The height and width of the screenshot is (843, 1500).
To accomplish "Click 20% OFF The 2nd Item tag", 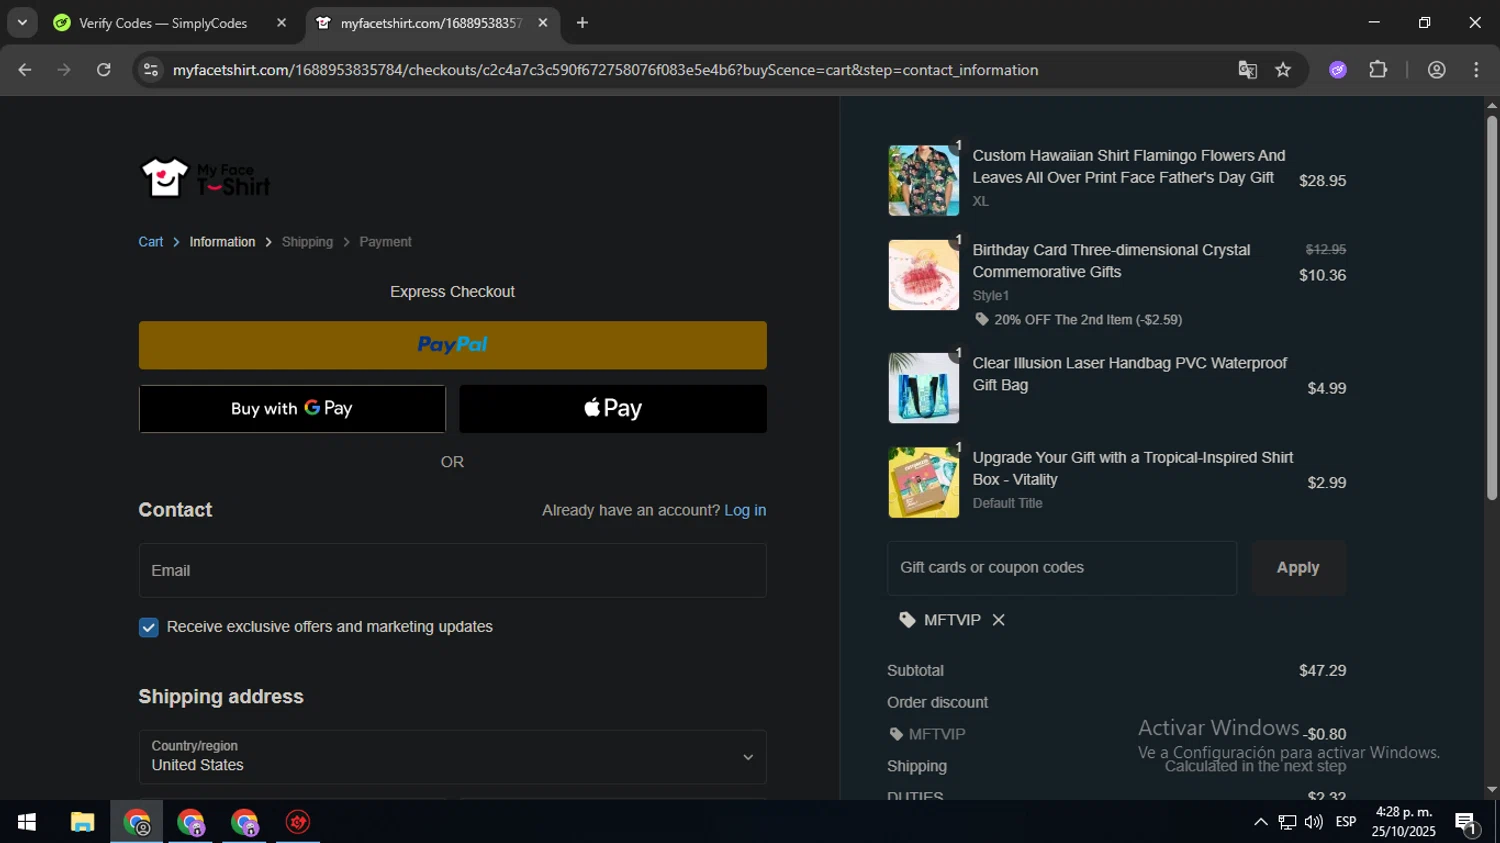I will click(1079, 320).
